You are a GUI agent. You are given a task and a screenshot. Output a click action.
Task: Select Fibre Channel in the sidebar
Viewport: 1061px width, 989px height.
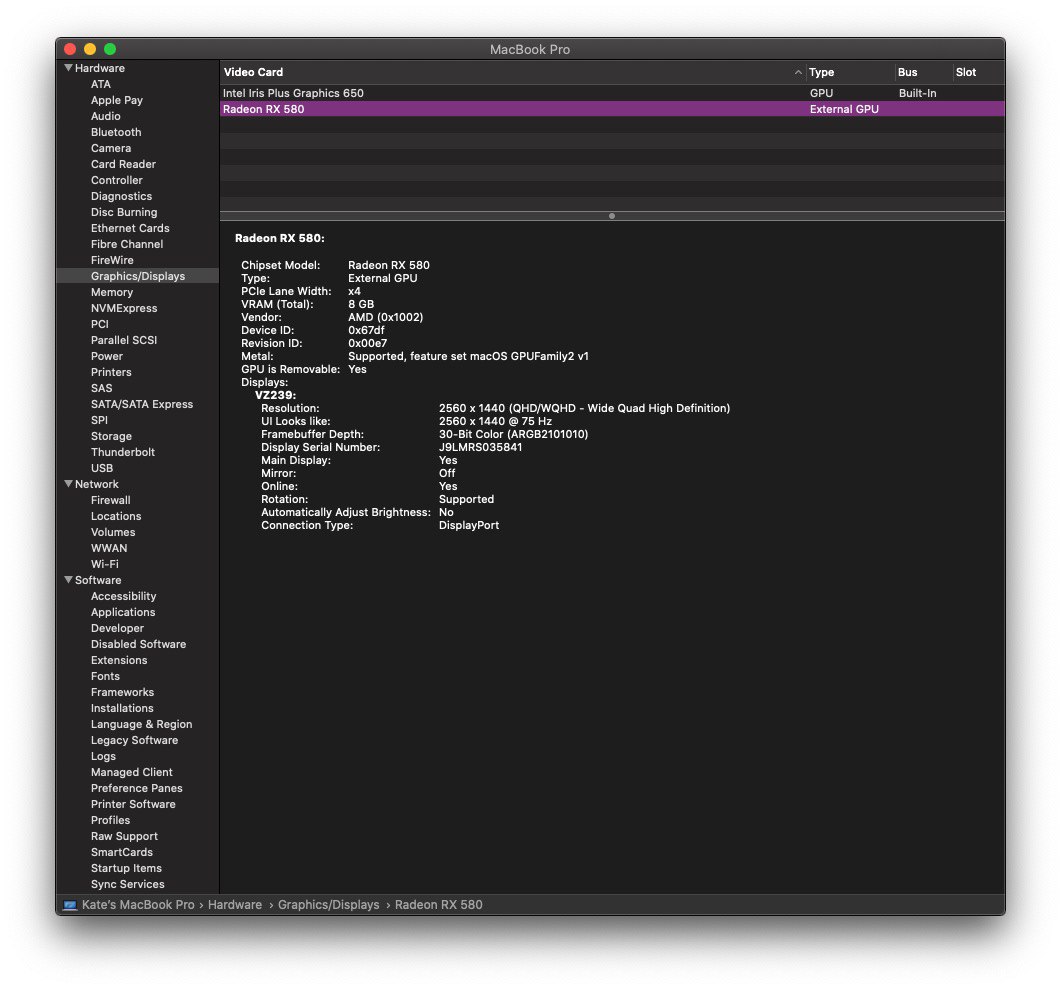coord(127,244)
